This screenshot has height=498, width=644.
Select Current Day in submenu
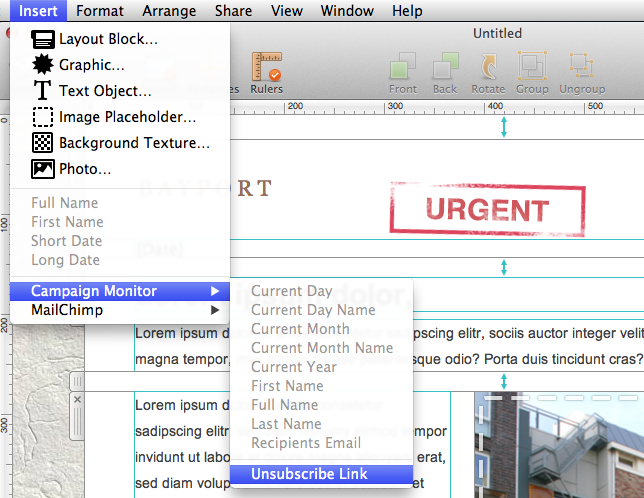pos(322,291)
